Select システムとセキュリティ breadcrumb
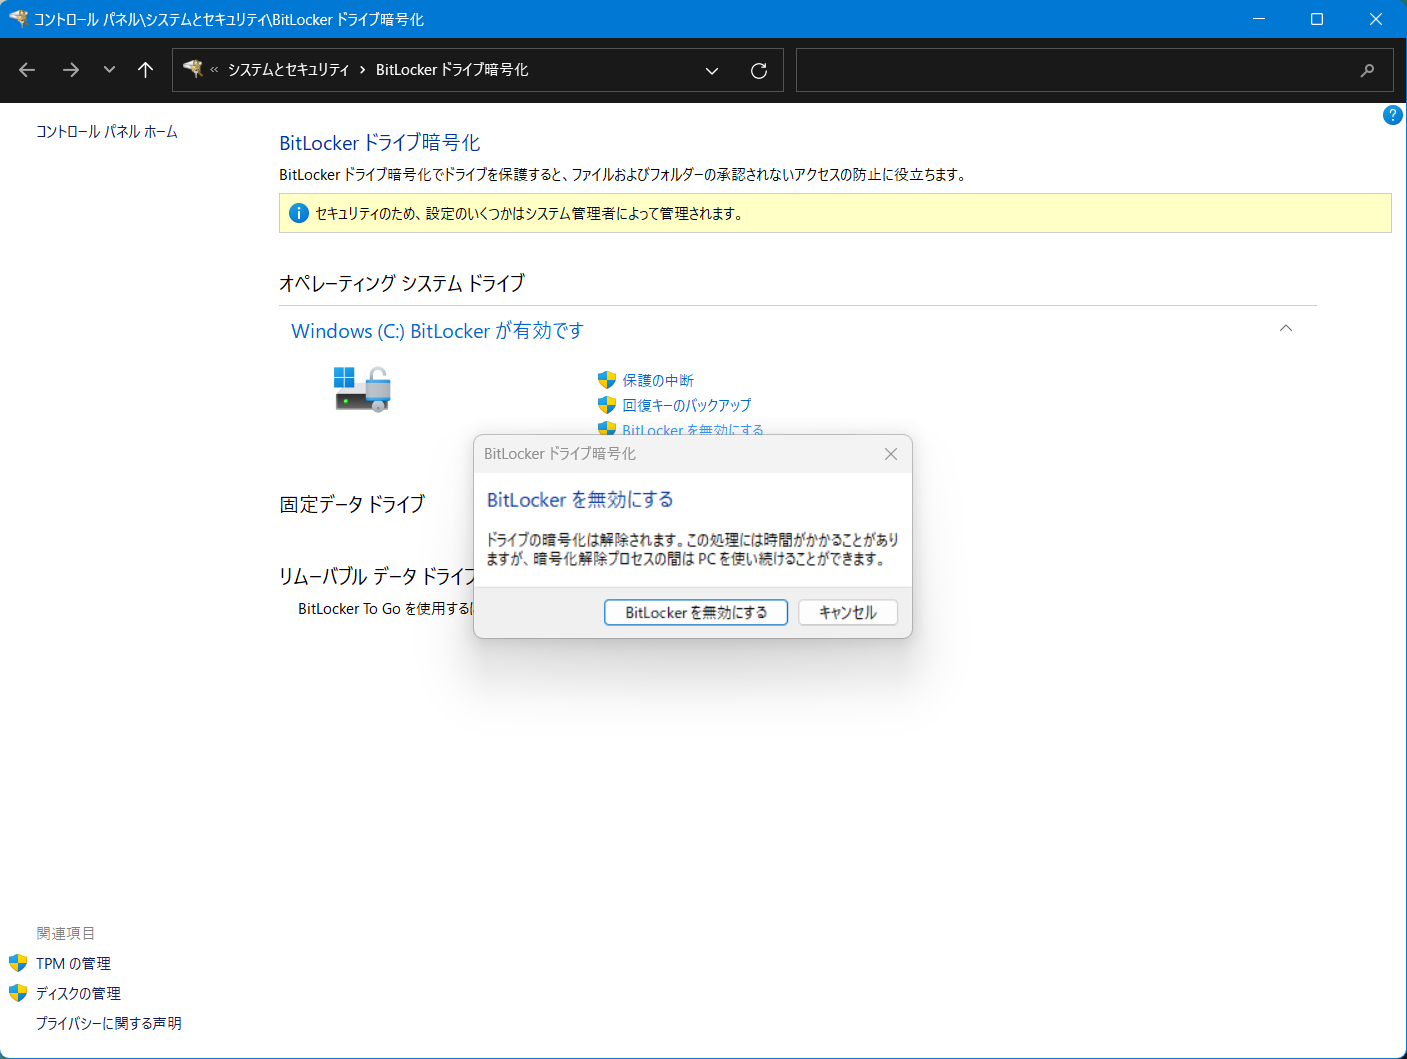This screenshot has height=1059, width=1407. coord(288,70)
